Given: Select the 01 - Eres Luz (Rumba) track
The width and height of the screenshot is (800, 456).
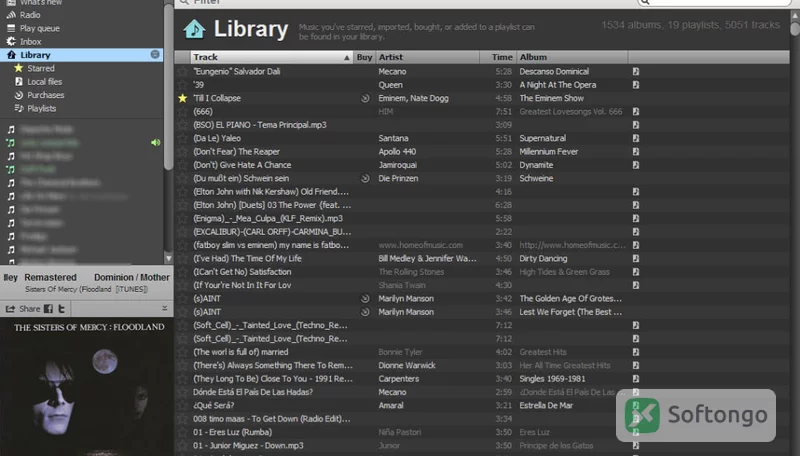Looking at the screenshot, I should 482,432.
